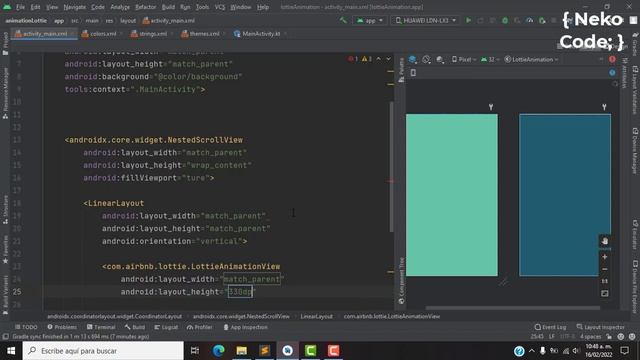The width and height of the screenshot is (640, 360).
Task: Open LottieAnimation theme dropdown
Action: coord(531,60)
